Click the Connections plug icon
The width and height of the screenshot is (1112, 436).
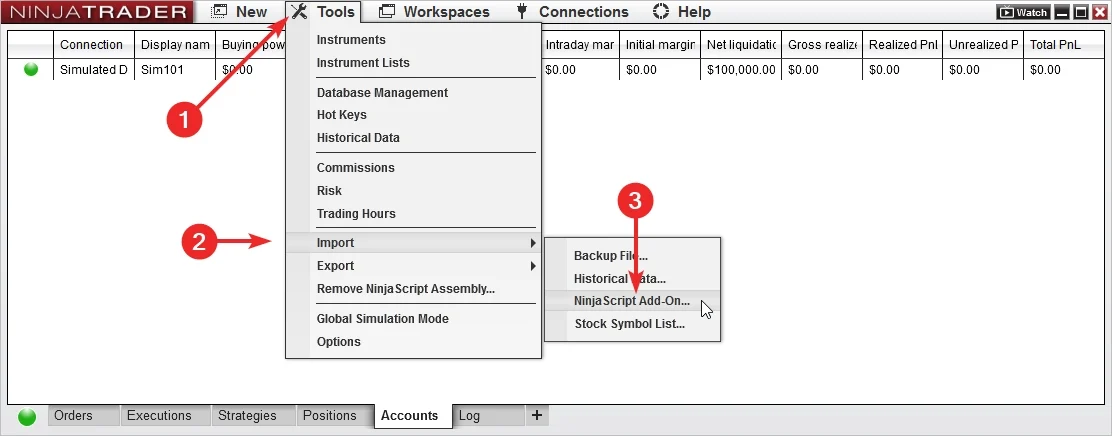pyautogui.click(x=521, y=12)
